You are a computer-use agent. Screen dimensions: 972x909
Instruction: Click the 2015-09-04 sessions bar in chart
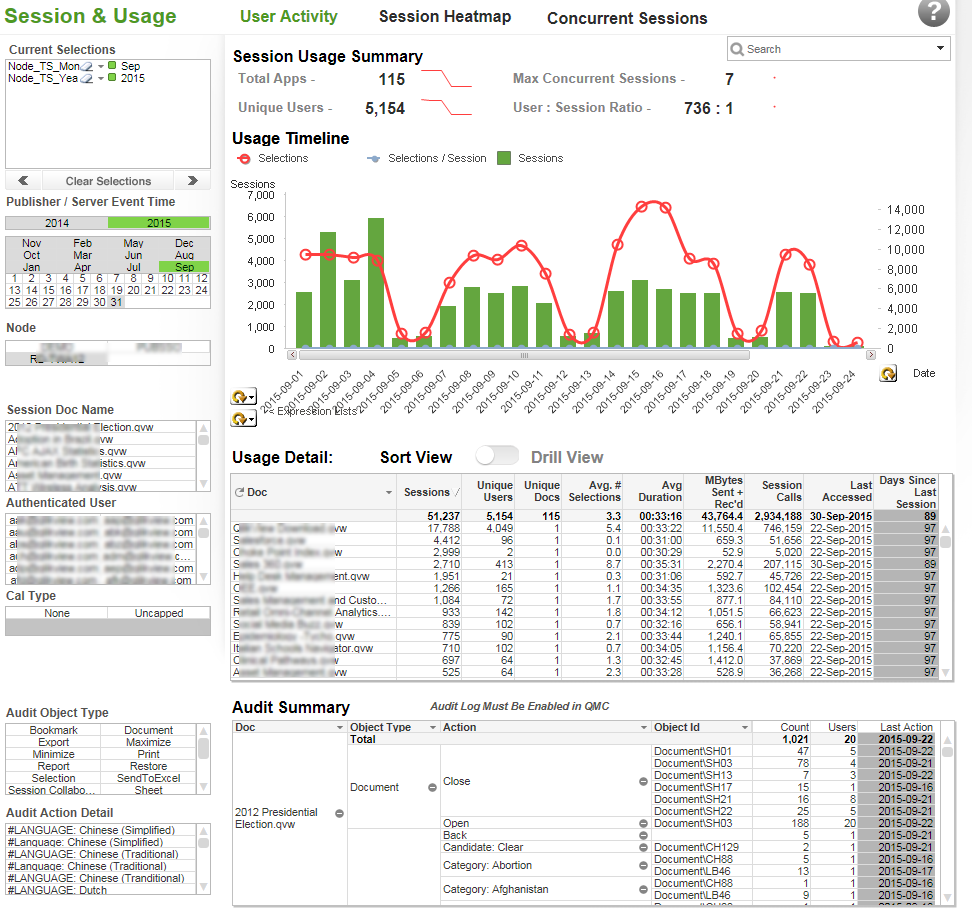coord(376,283)
